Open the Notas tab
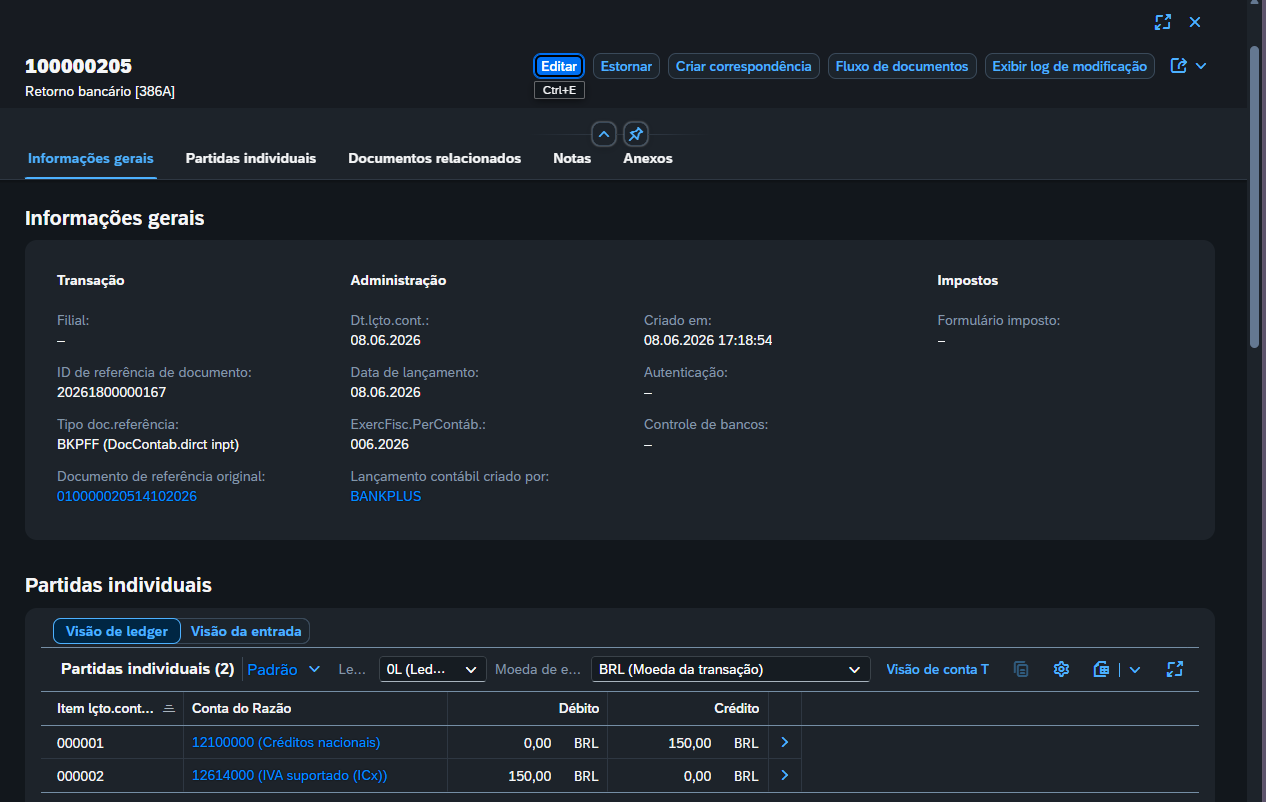This screenshot has width=1266, height=802. coord(572,158)
